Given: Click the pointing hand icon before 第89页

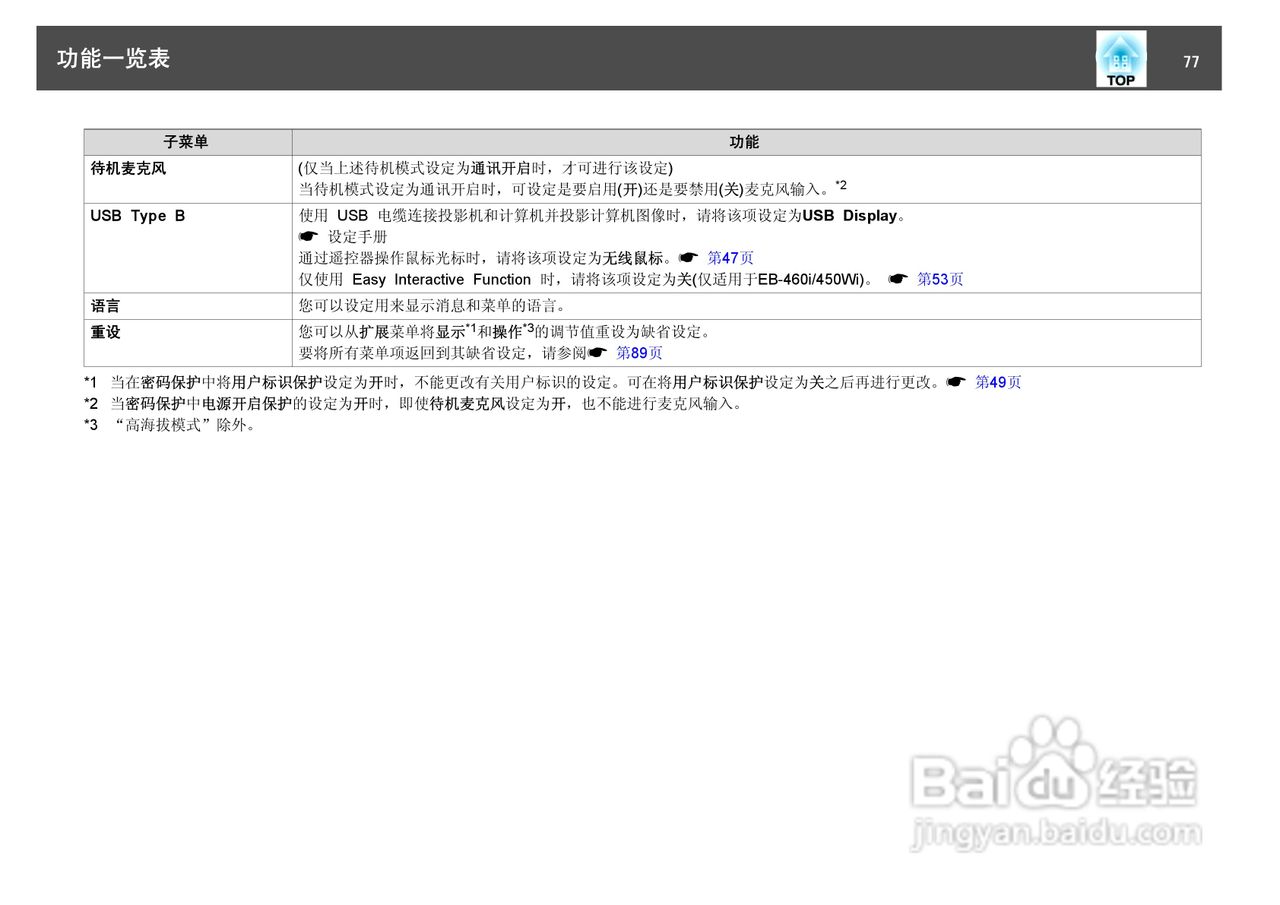Looking at the screenshot, I should tap(597, 353).
